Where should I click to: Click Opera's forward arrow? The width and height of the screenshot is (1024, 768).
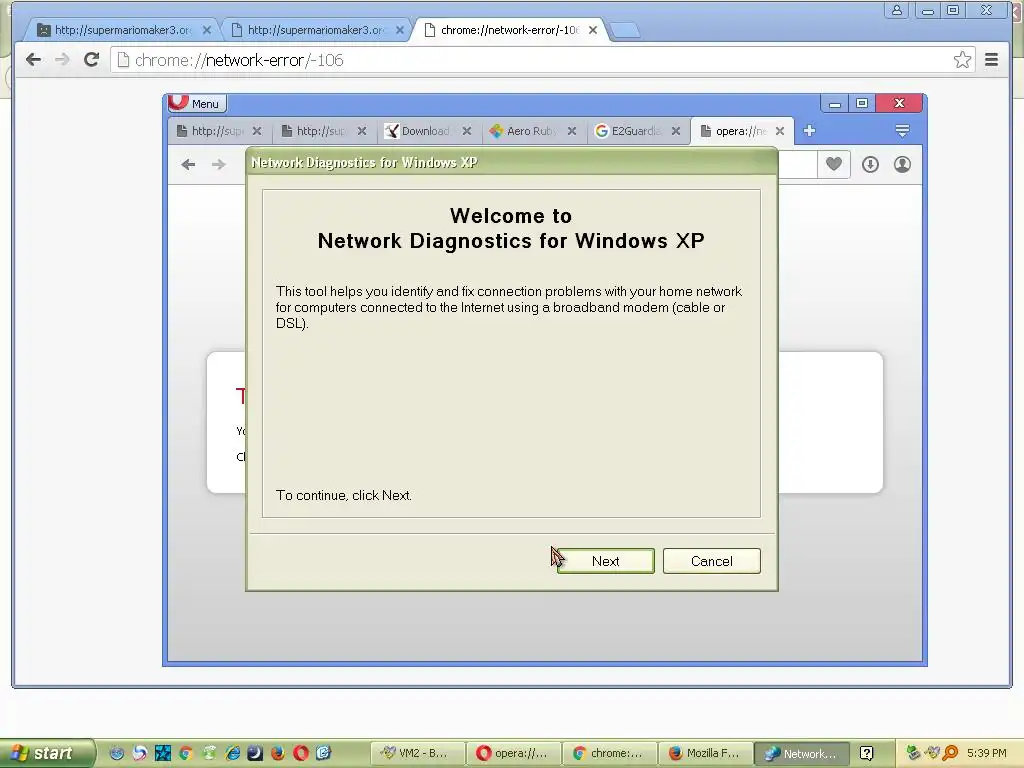click(x=219, y=165)
